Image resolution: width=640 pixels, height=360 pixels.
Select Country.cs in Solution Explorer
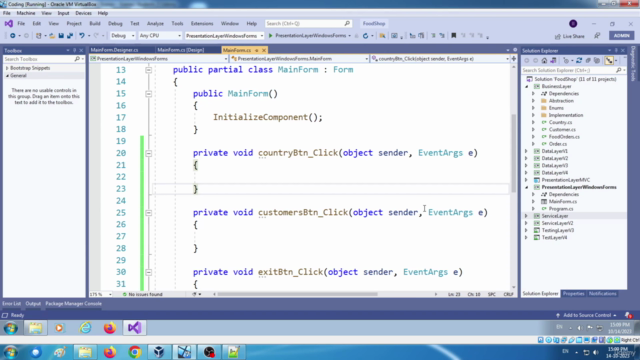(x=560, y=122)
